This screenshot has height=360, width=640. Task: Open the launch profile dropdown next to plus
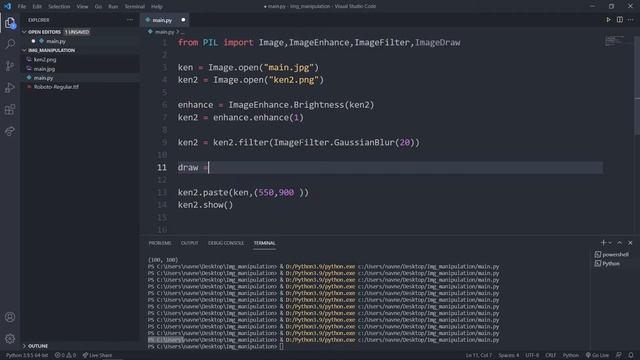(x=610, y=243)
